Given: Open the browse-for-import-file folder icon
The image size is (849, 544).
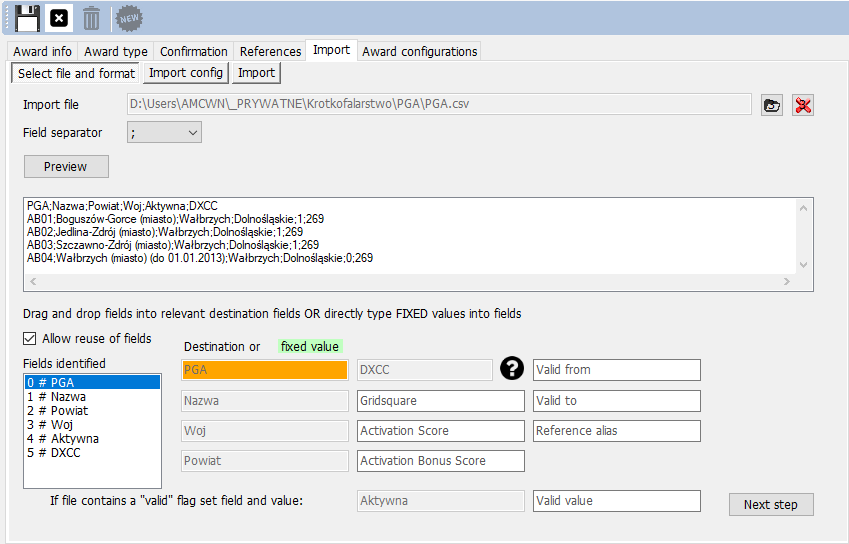Looking at the screenshot, I should point(772,105).
